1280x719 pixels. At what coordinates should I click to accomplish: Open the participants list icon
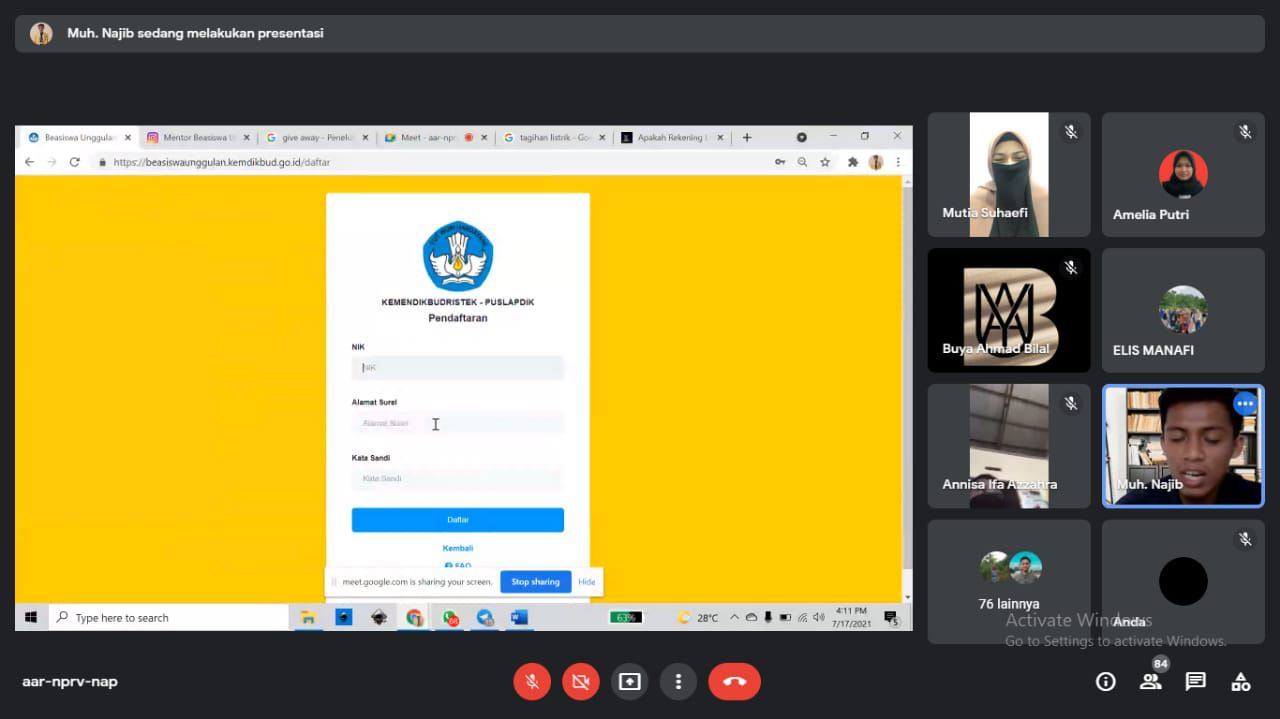coord(1150,682)
